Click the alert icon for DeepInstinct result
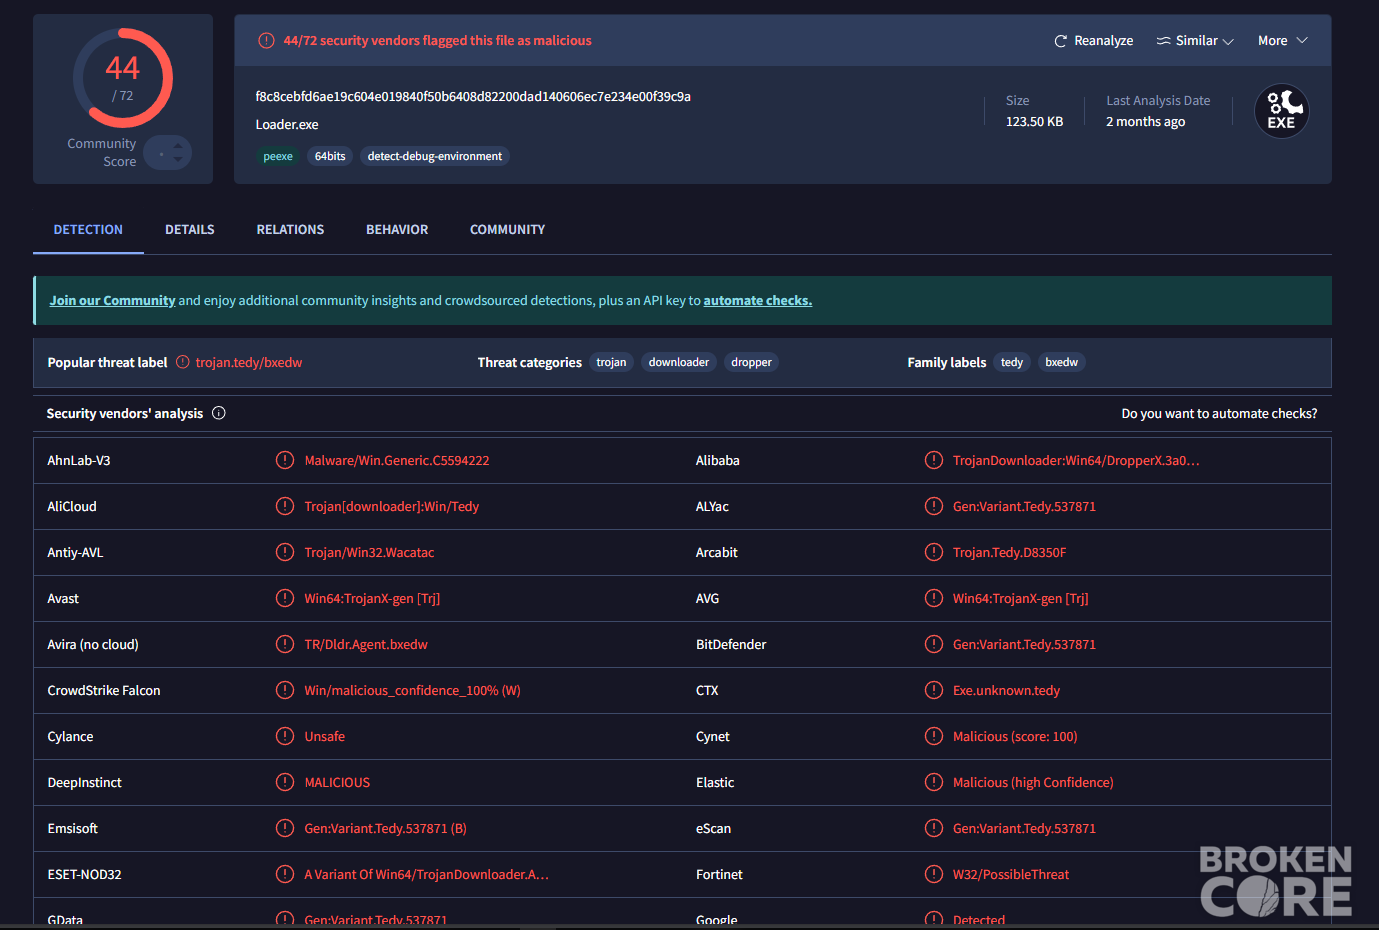This screenshot has width=1379, height=930. pos(285,782)
